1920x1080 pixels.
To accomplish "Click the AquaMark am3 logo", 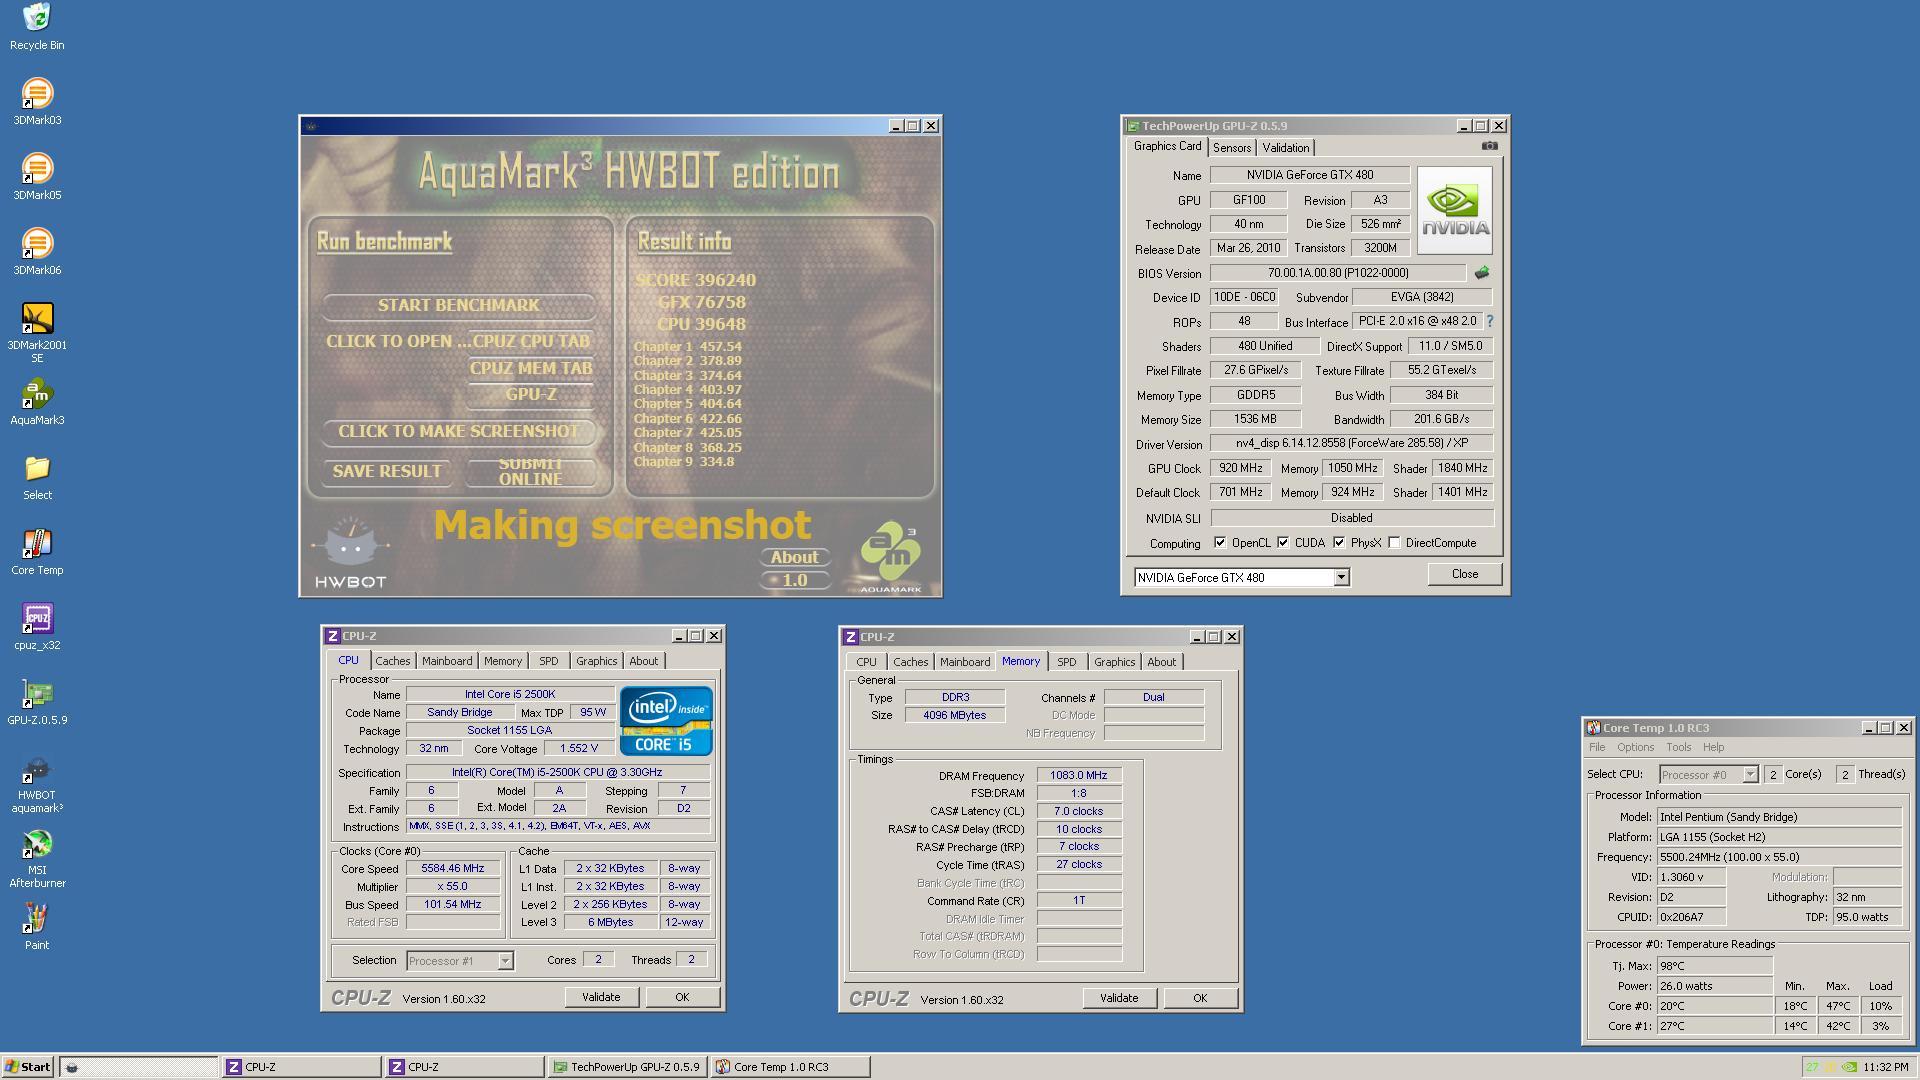I will point(890,555).
